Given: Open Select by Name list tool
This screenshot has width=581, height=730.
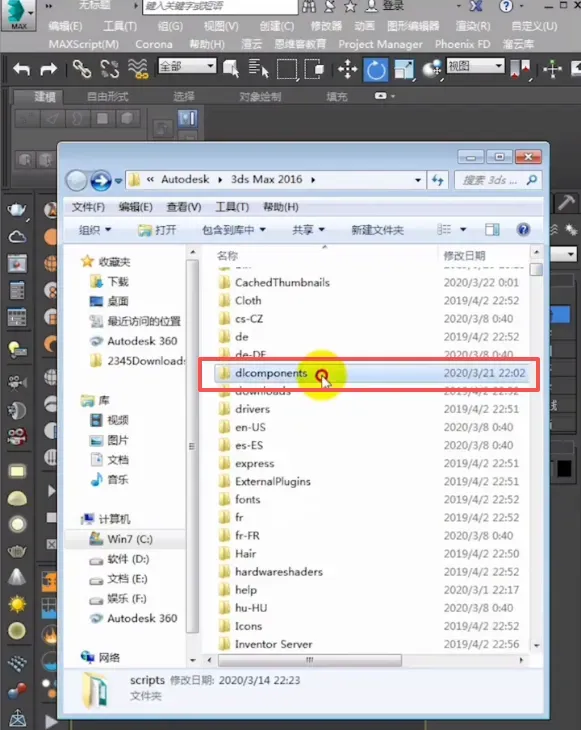Looking at the screenshot, I should 258,69.
